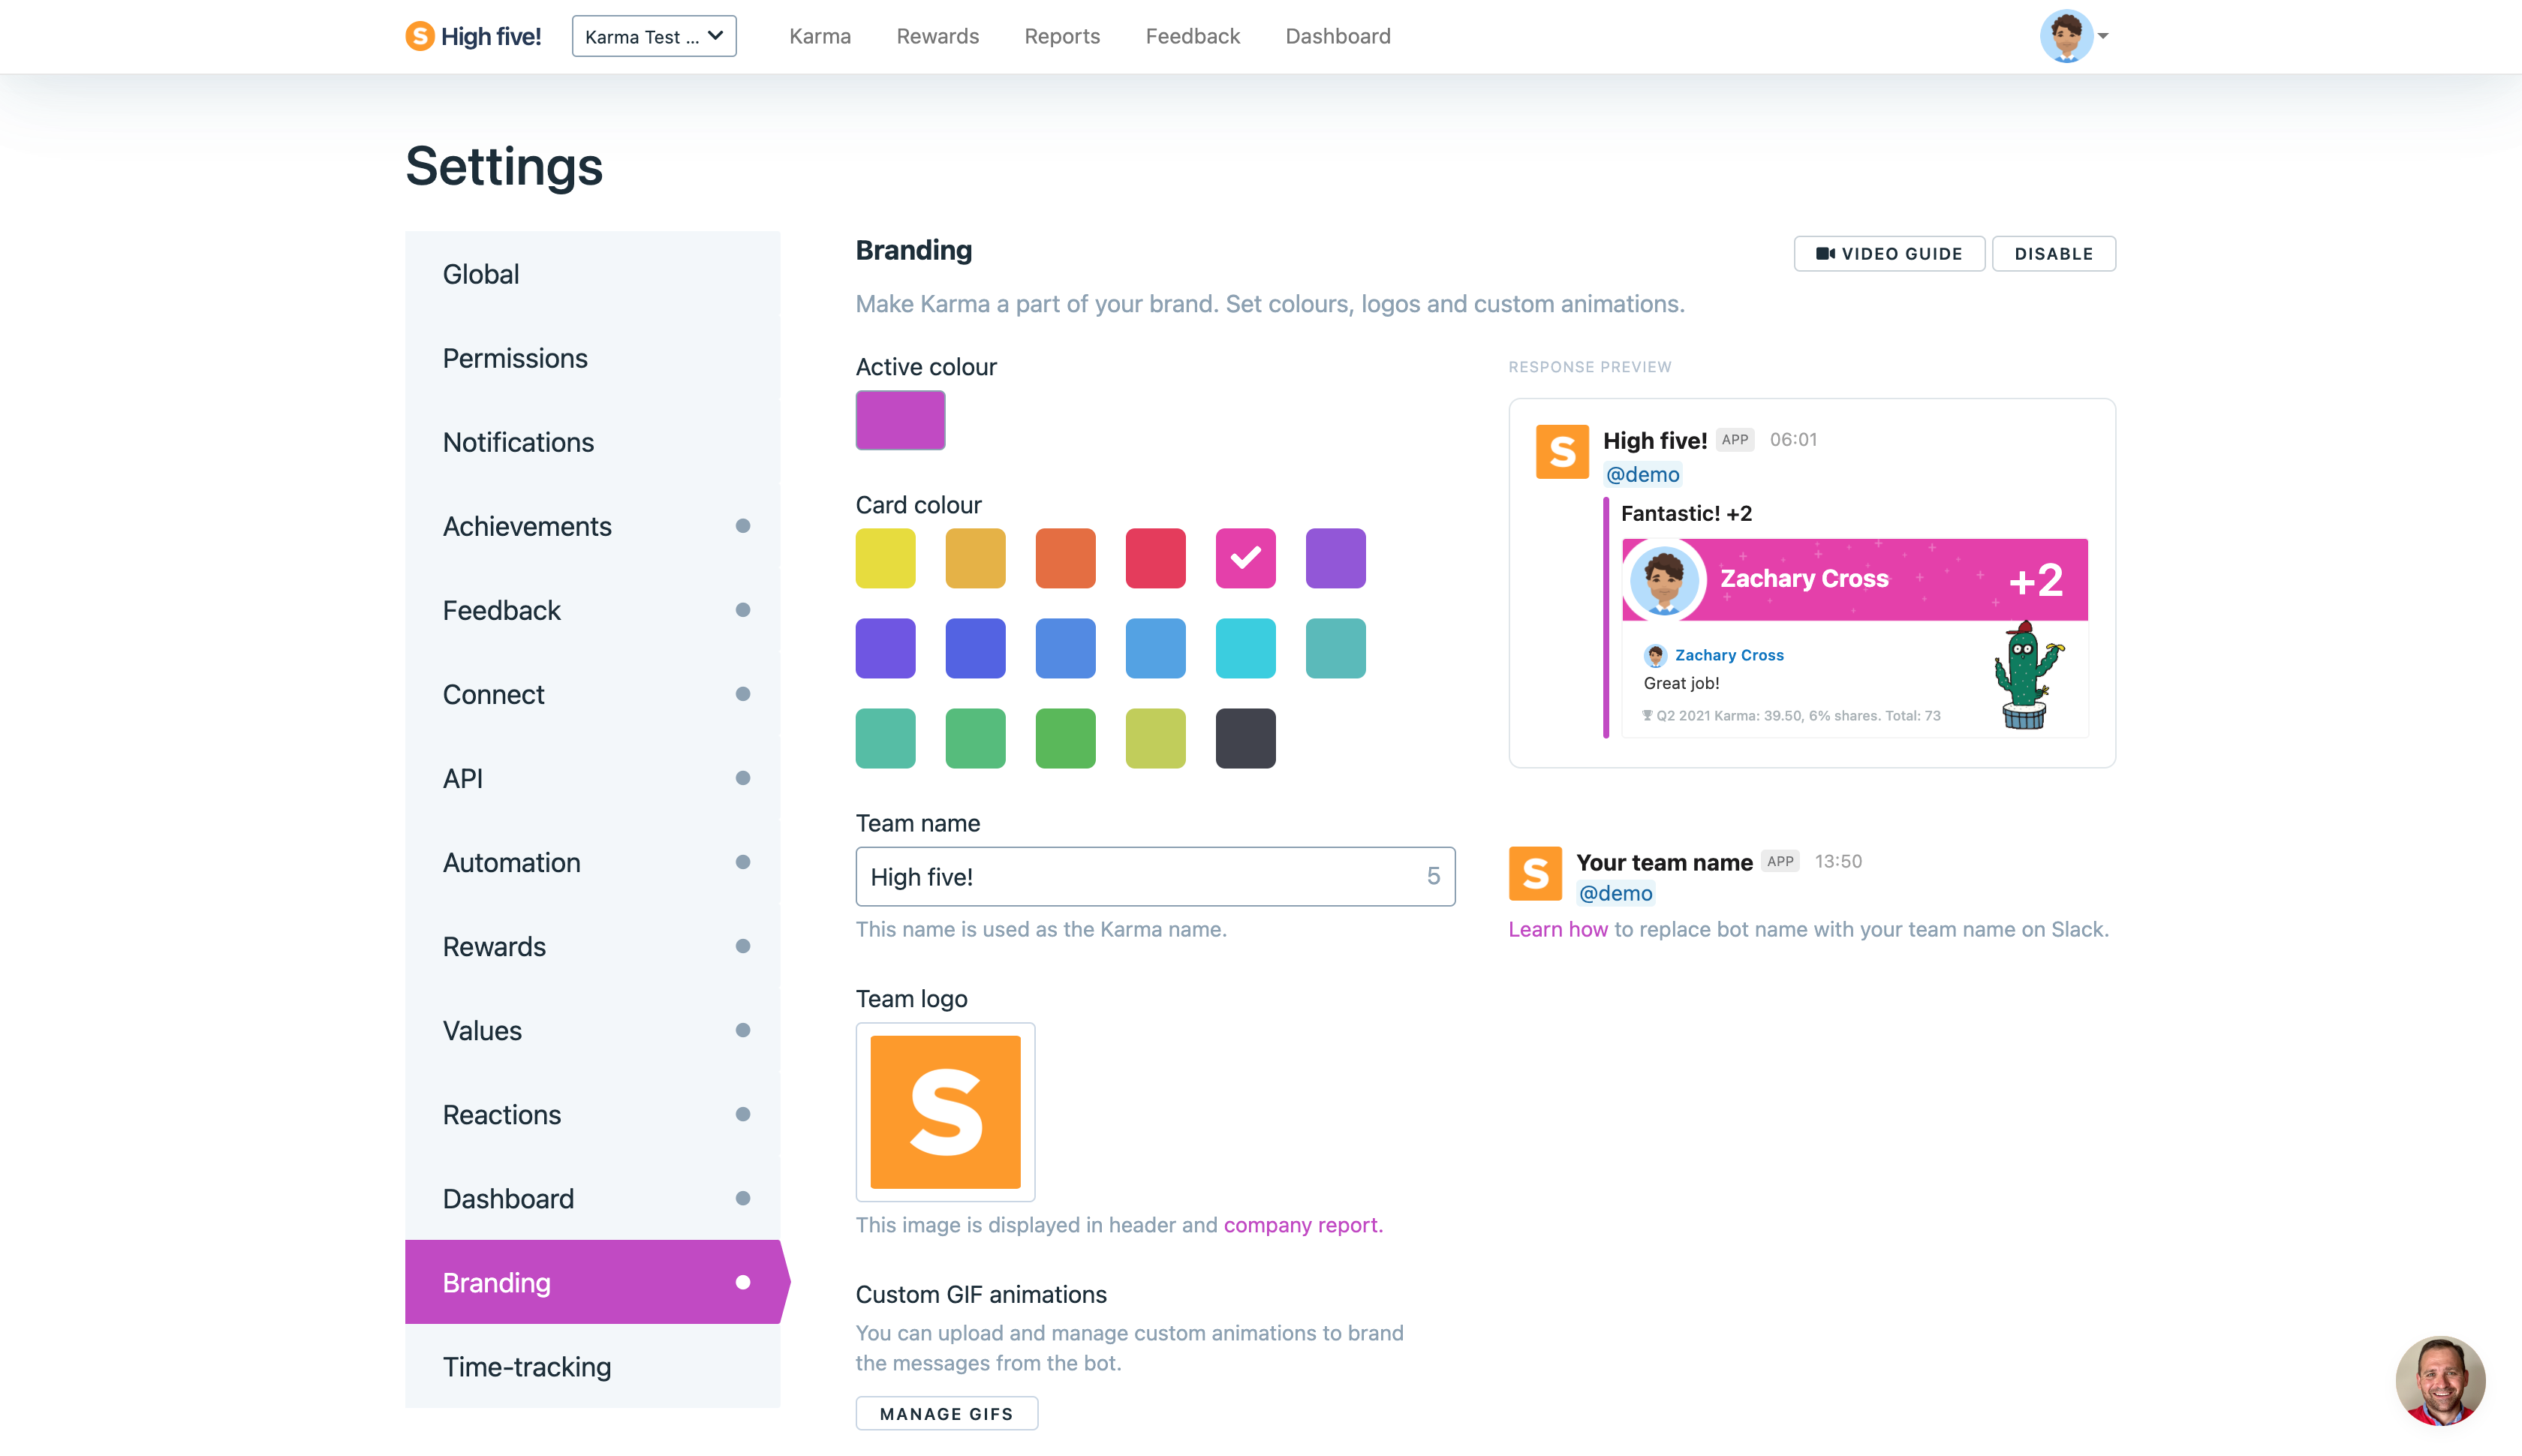
Task: Open Reports in top navigation
Action: coord(1062,36)
